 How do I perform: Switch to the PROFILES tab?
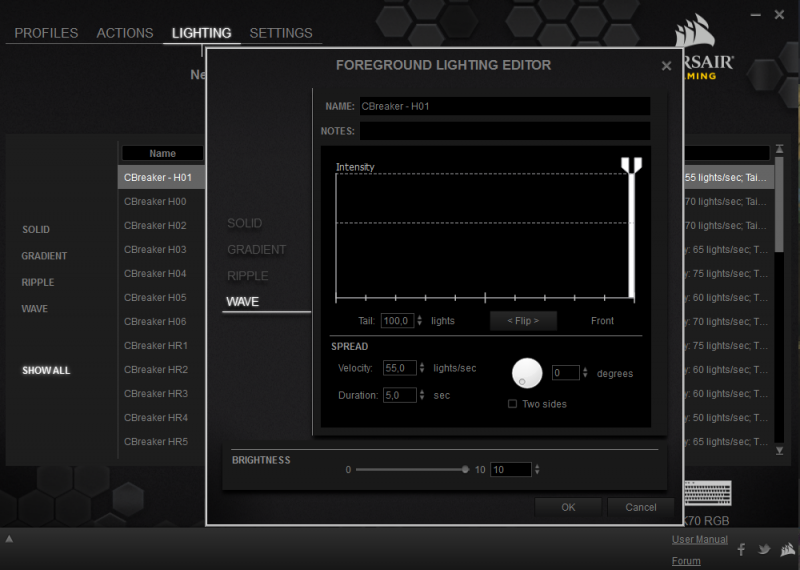click(x=46, y=33)
